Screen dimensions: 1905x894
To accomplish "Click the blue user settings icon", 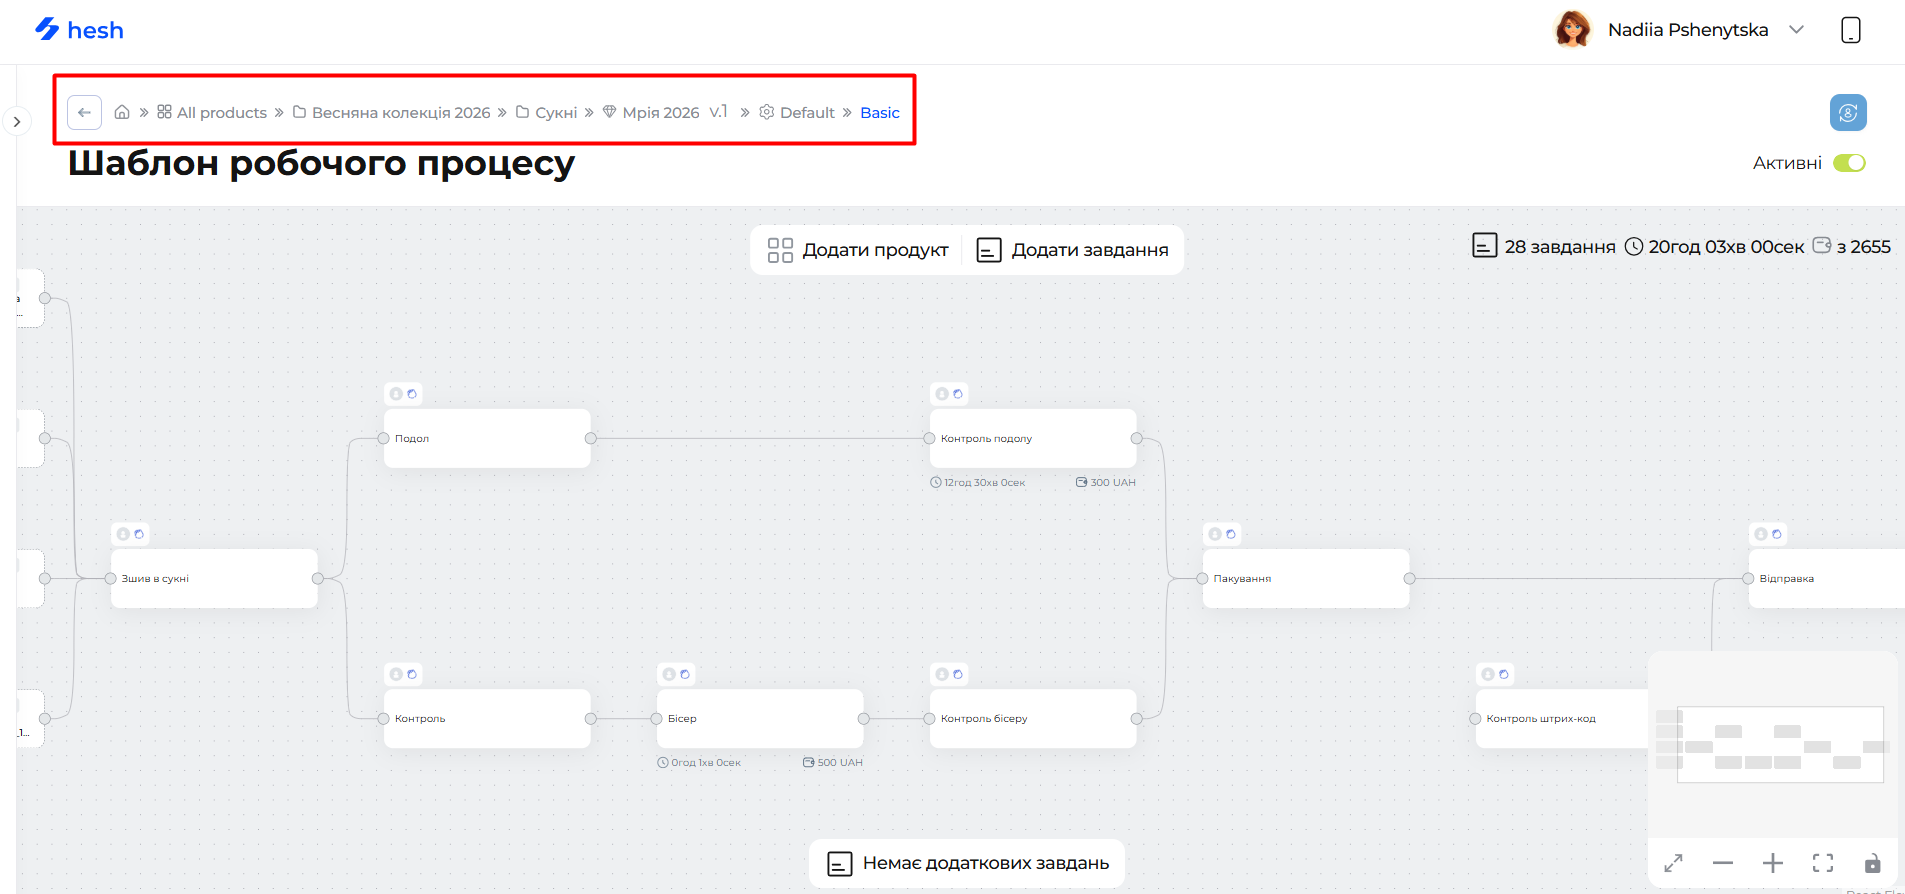I will (x=1848, y=112).
